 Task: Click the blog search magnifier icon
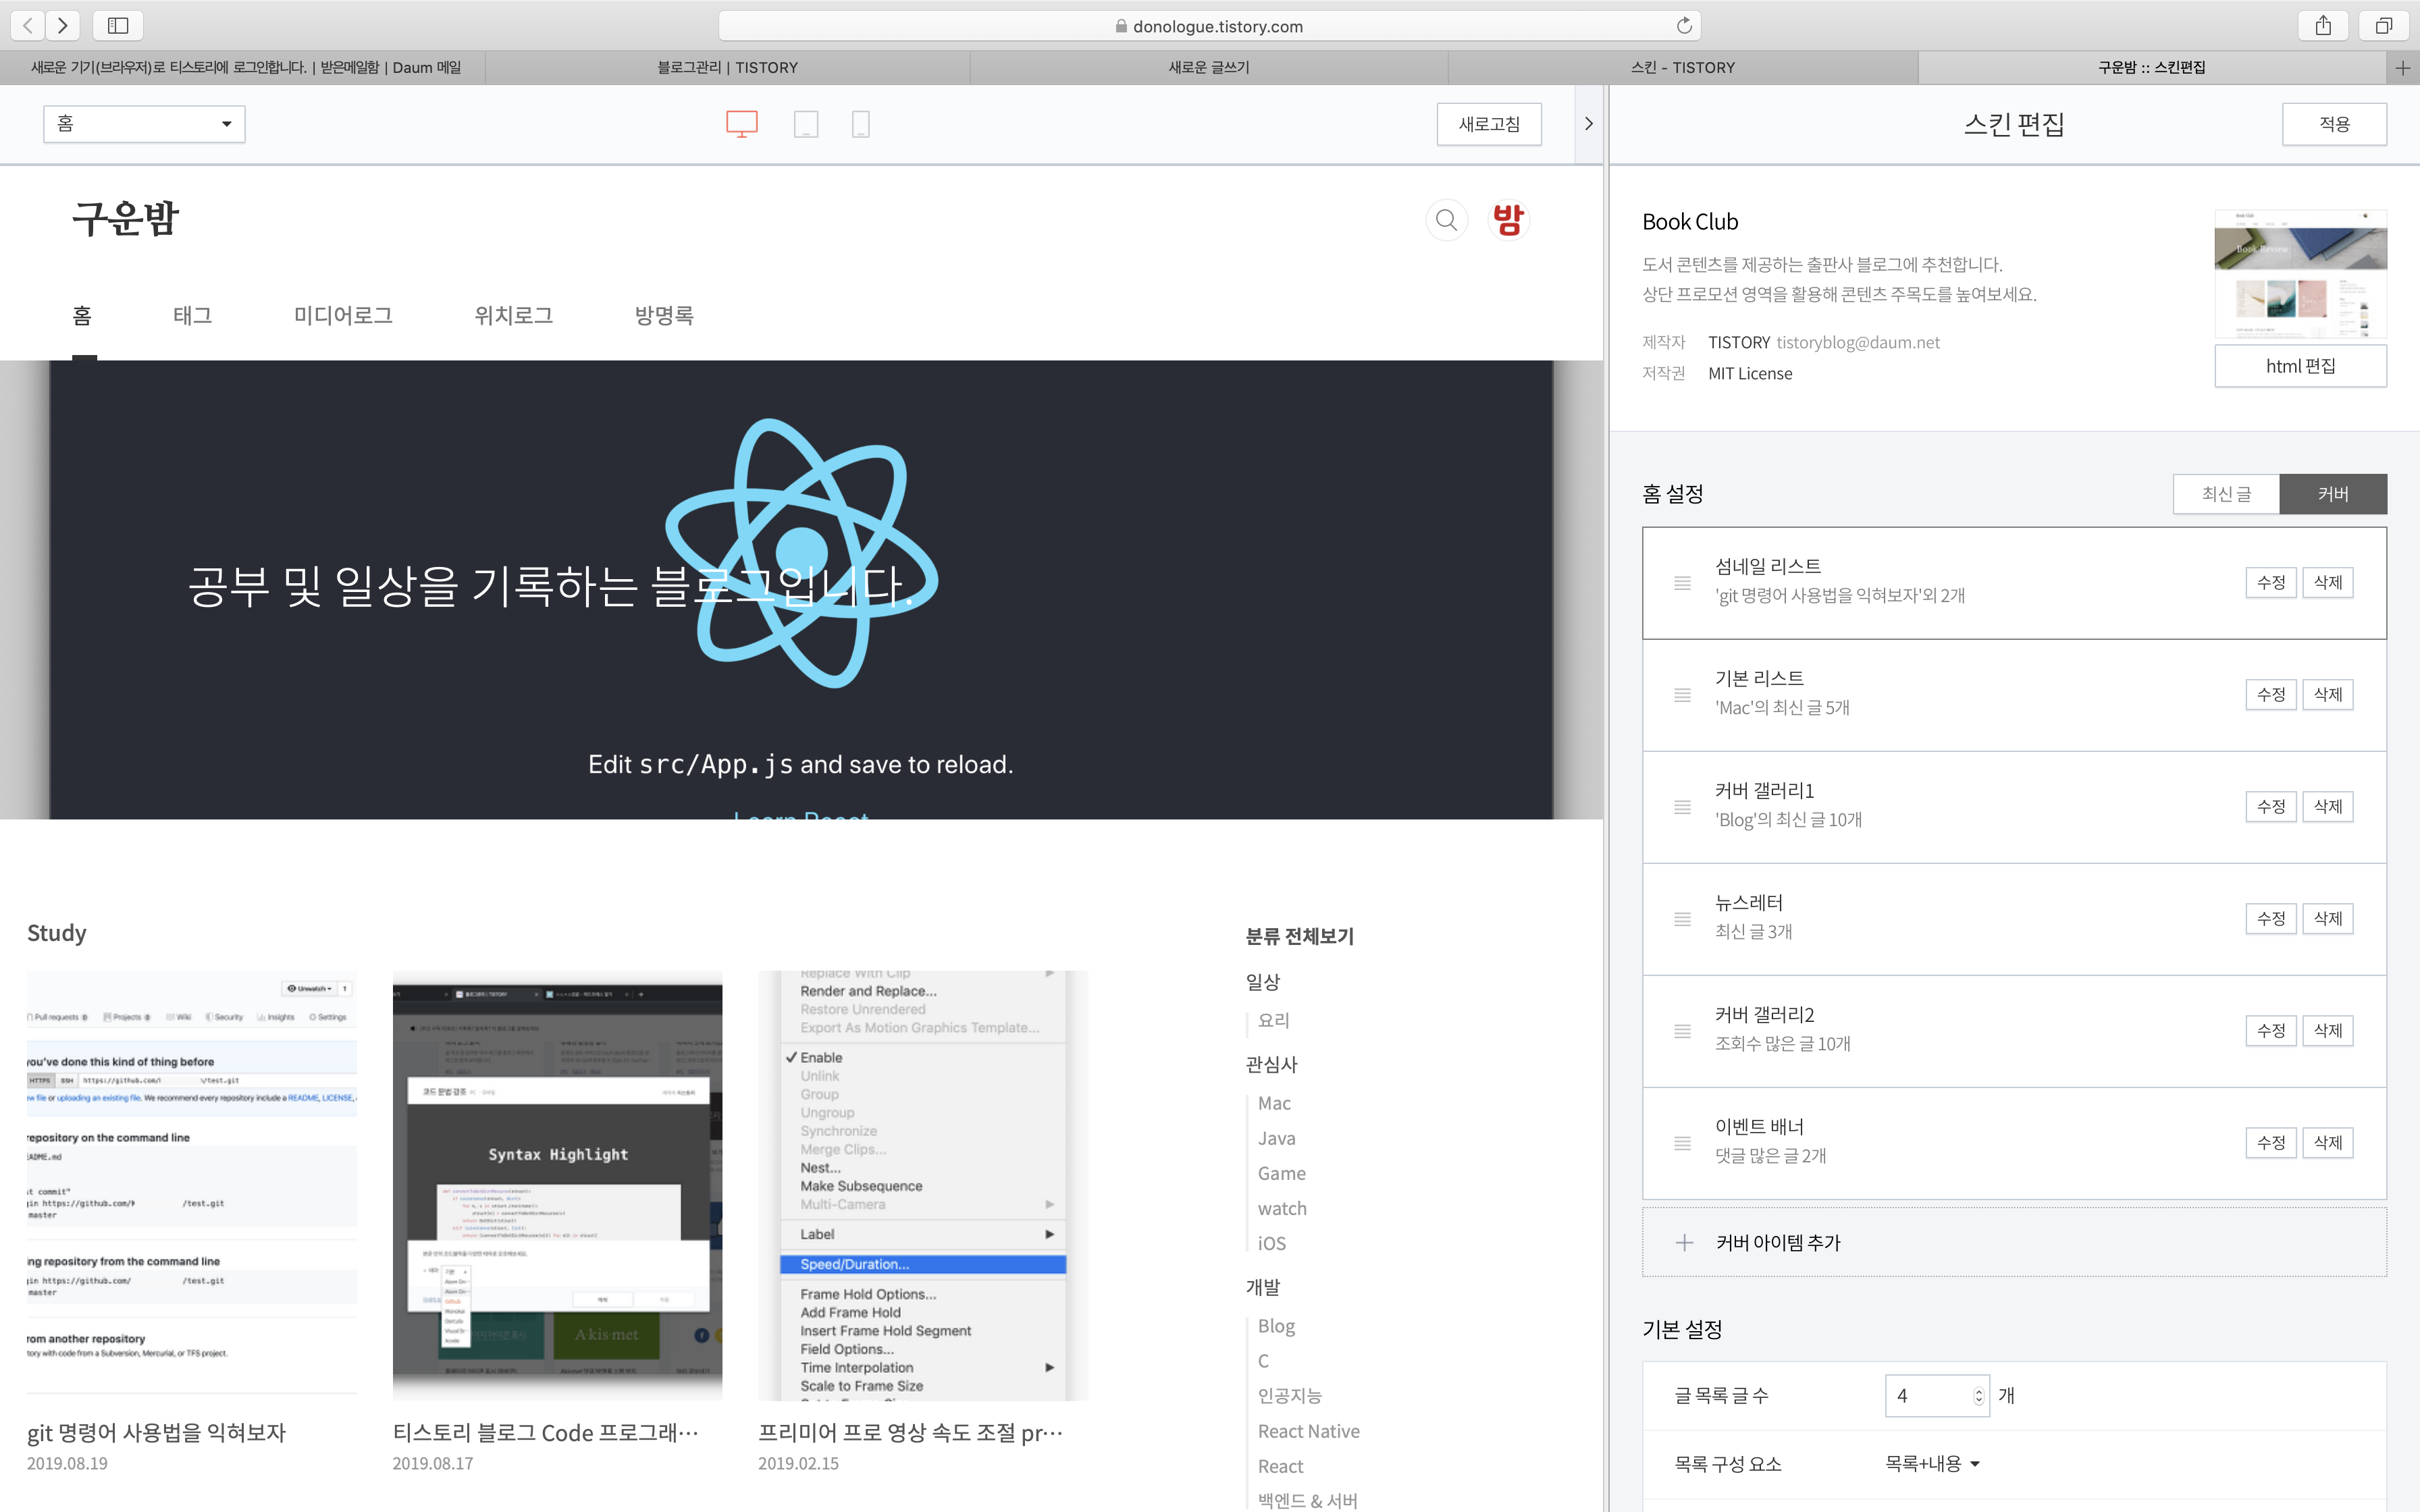click(1446, 220)
